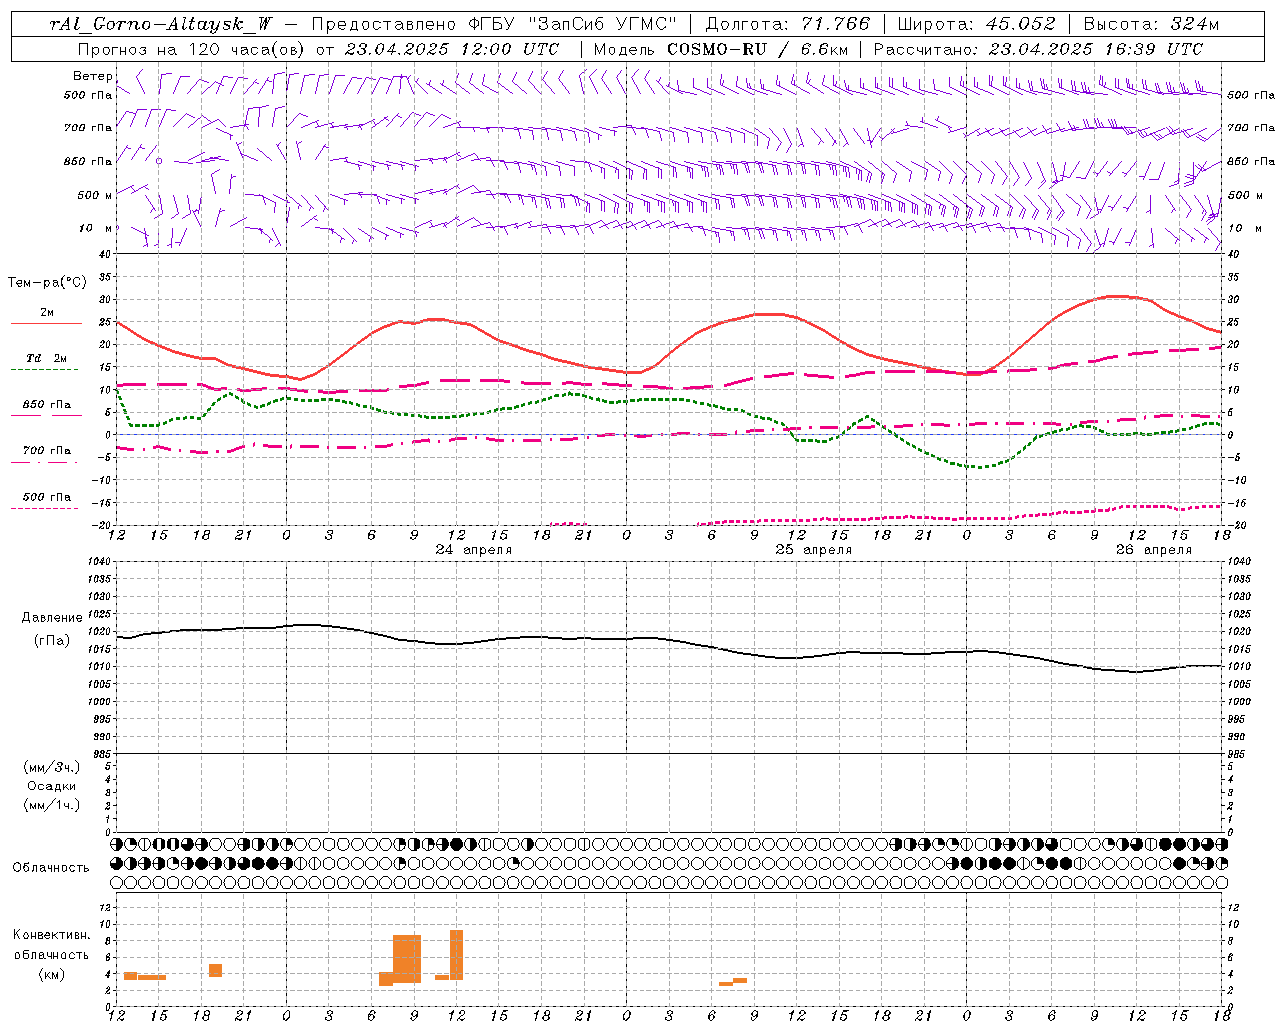Click the 2м red line legend entry
Viewport: 1280px width, 1024px height.
click(46, 316)
